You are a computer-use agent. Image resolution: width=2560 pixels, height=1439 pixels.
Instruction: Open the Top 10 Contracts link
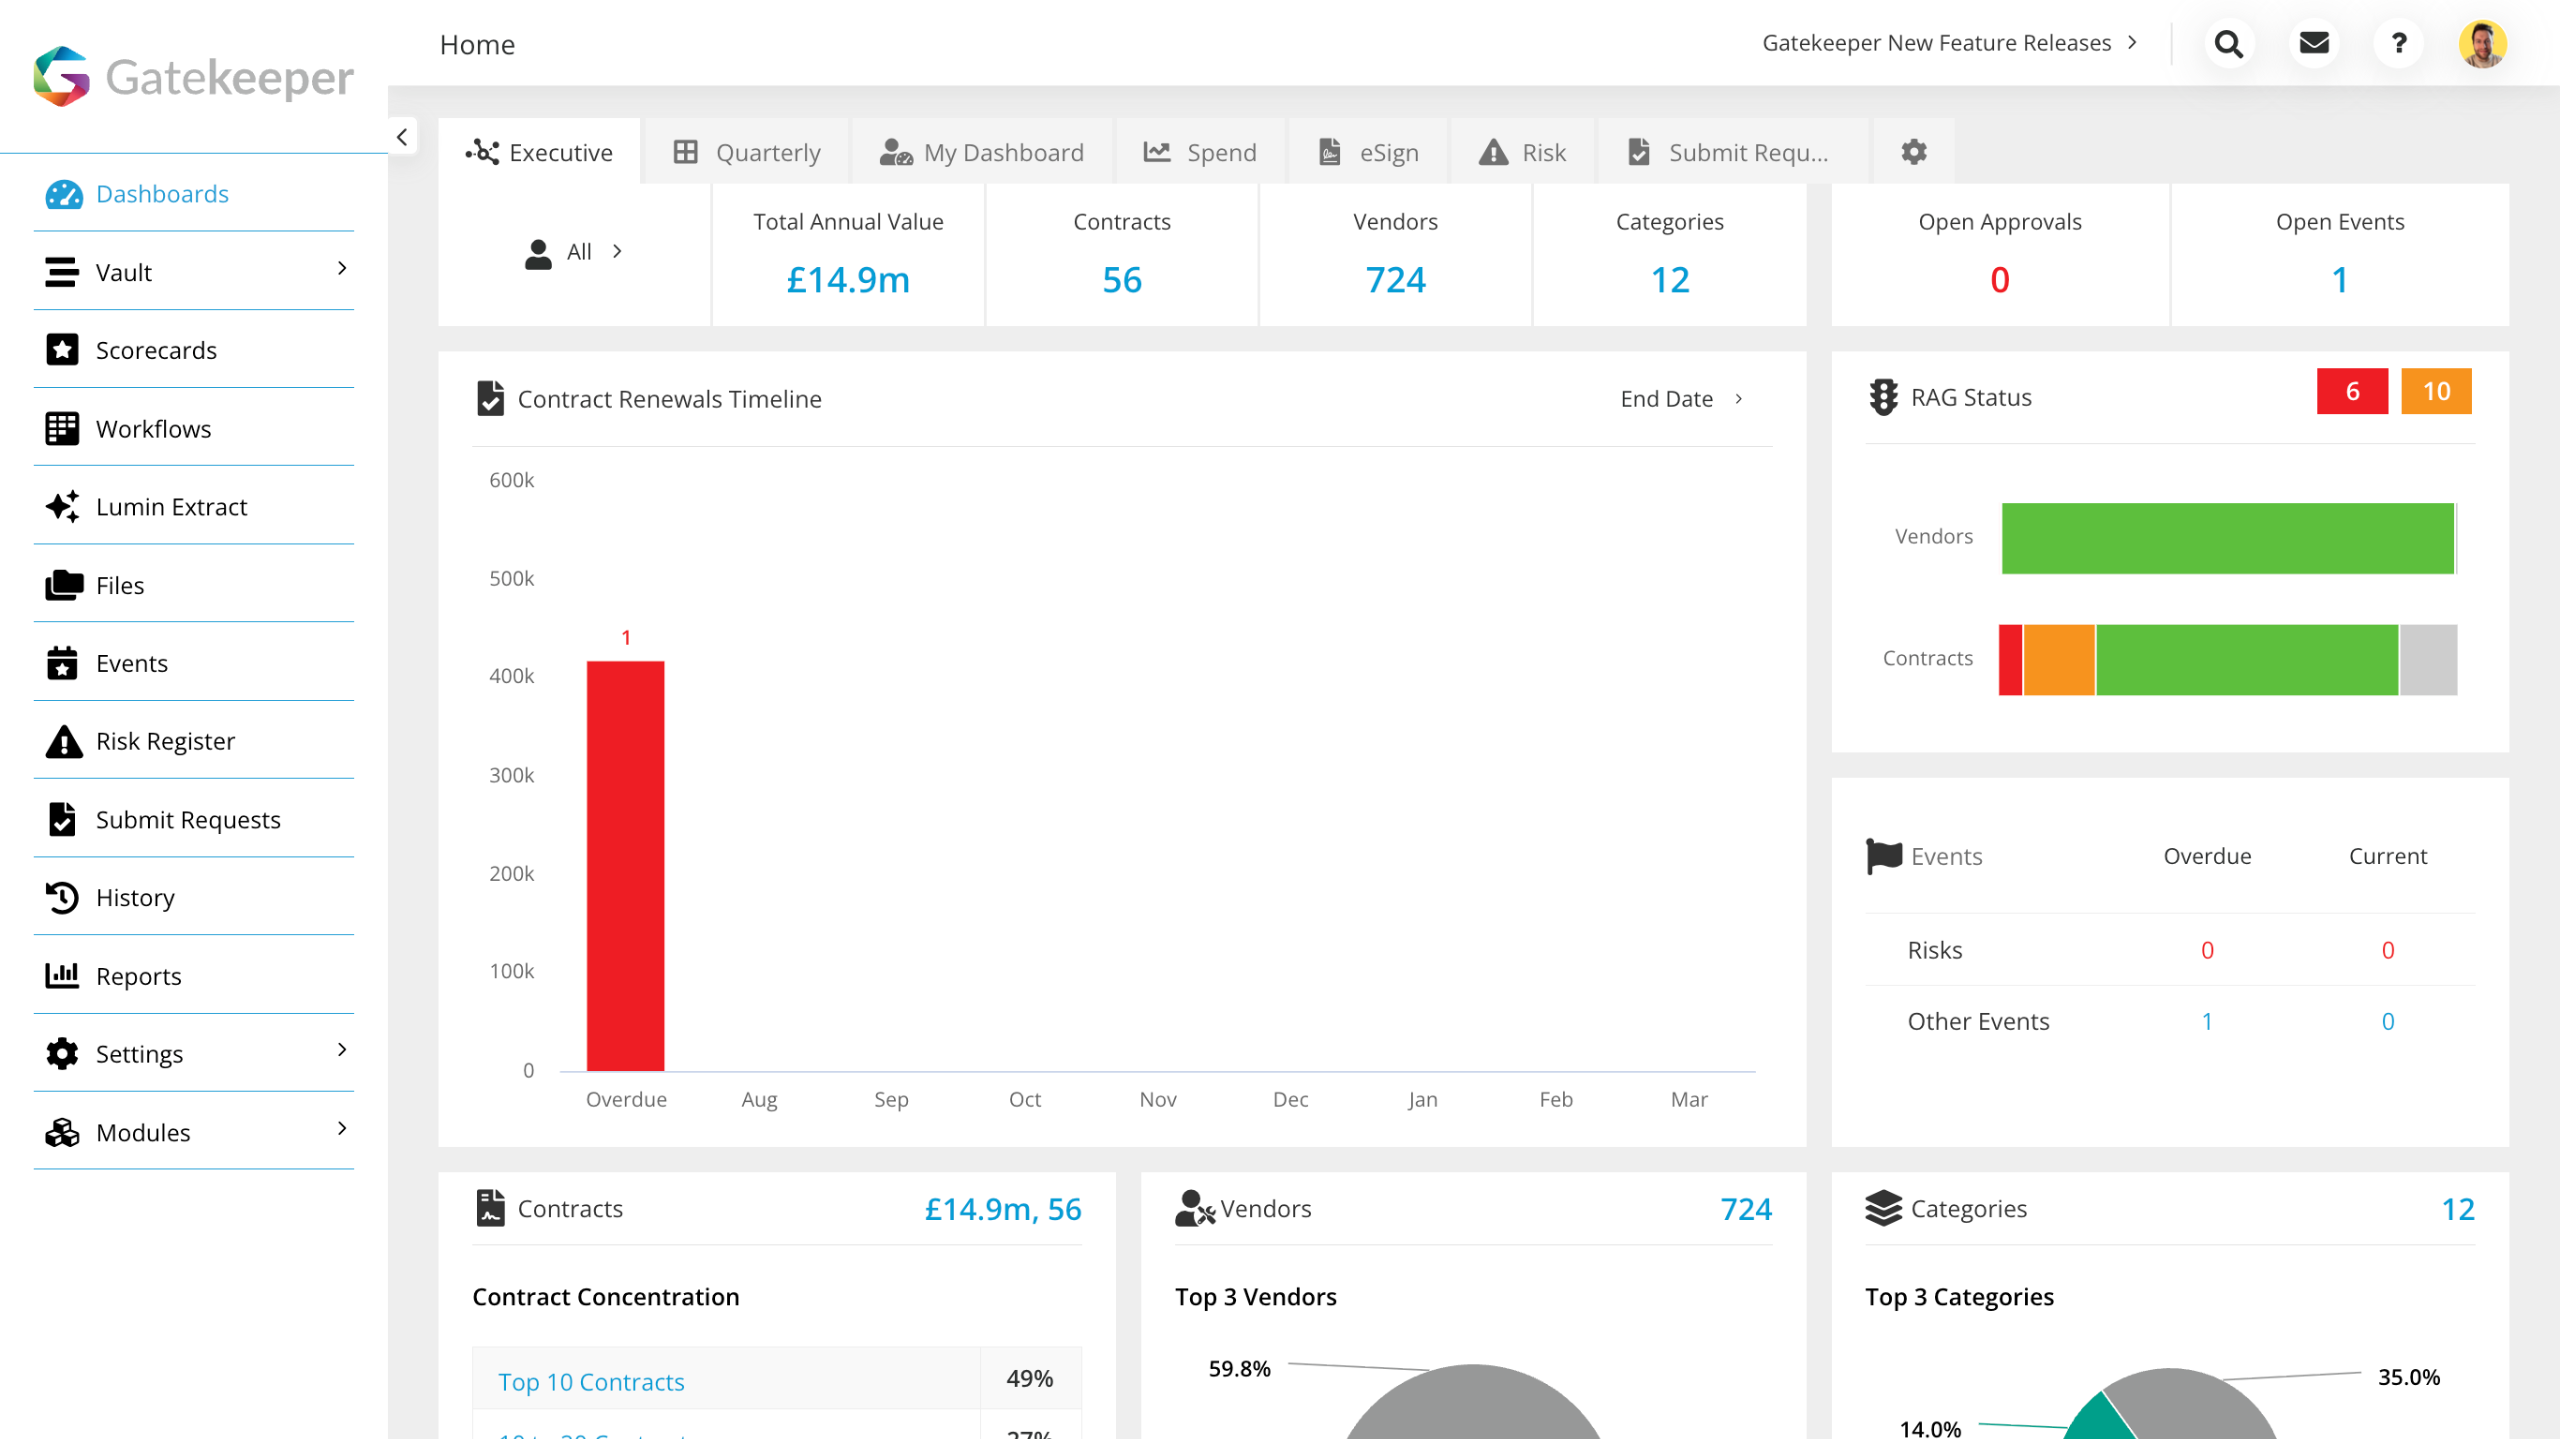(591, 1381)
